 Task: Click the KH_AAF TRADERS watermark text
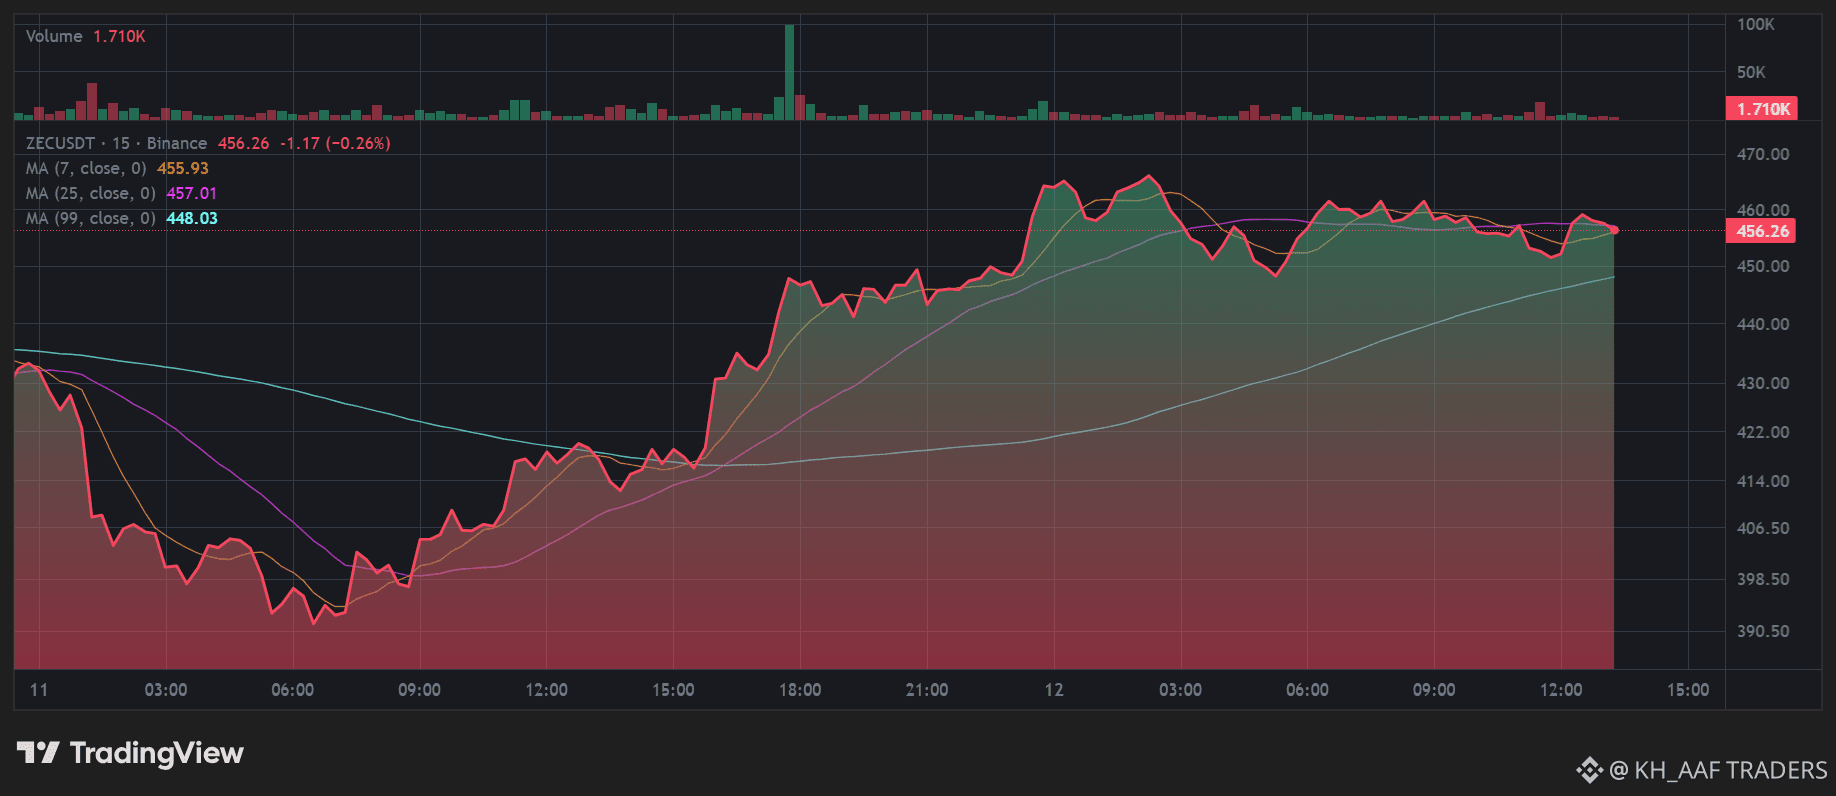[x=1730, y=770]
